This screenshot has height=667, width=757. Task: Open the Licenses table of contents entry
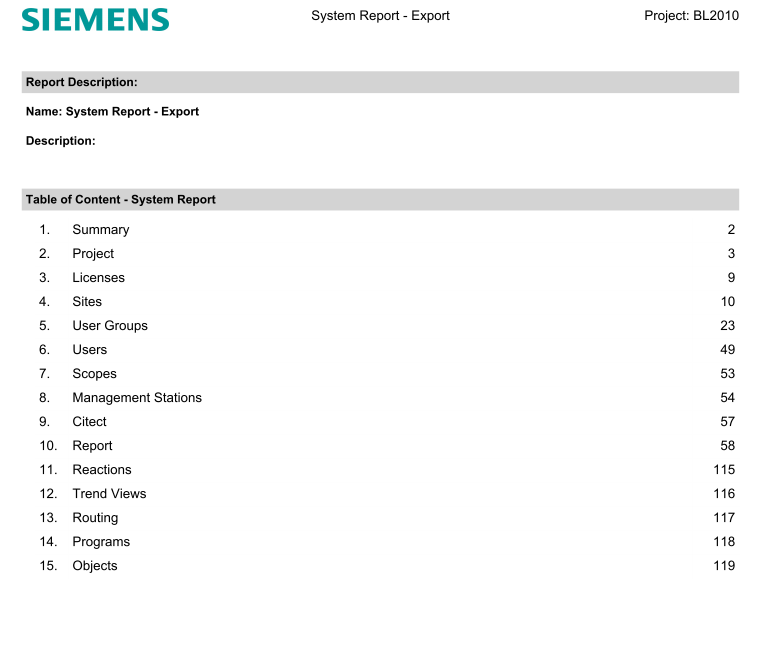(x=98, y=278)
